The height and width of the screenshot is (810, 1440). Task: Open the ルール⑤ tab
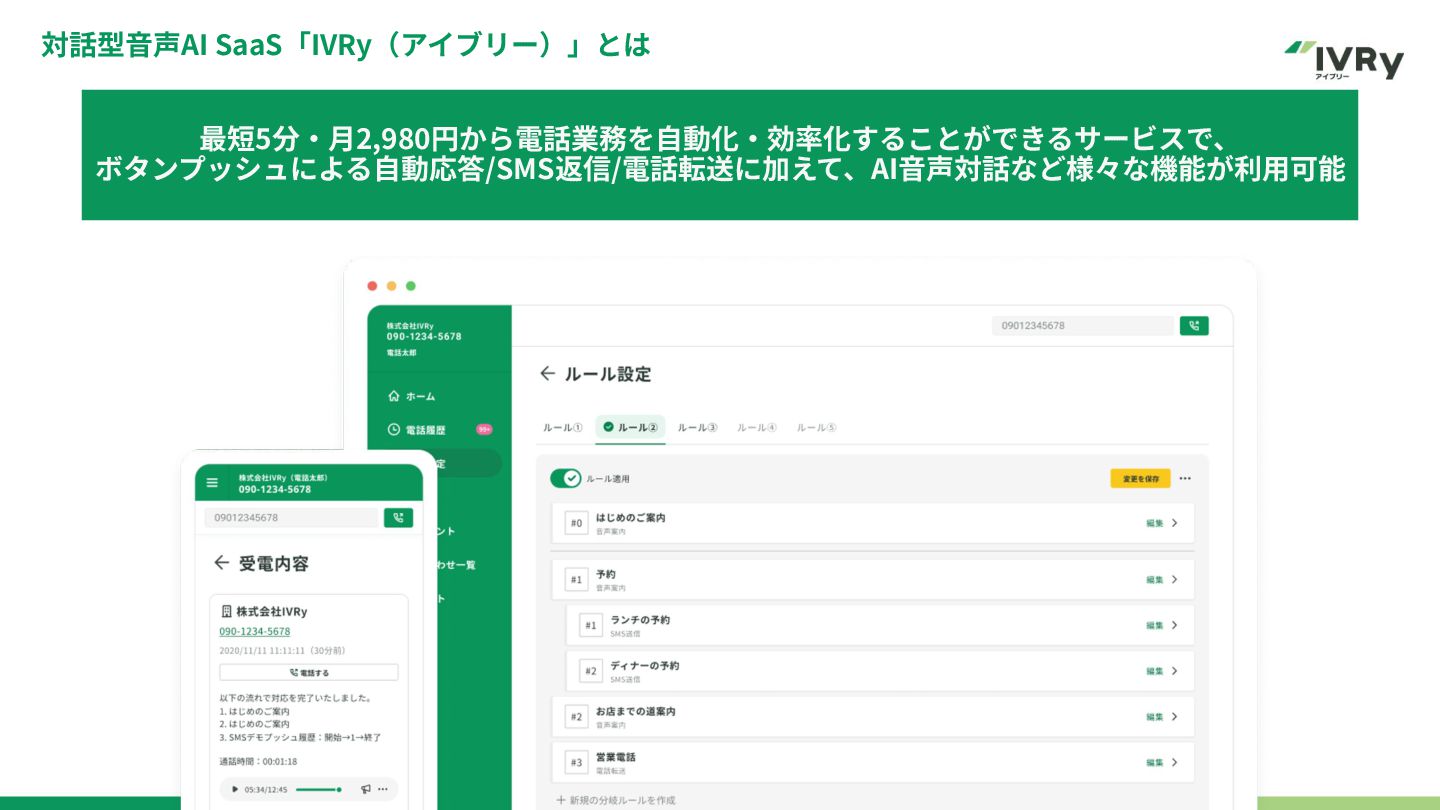[x=816, y=428]
